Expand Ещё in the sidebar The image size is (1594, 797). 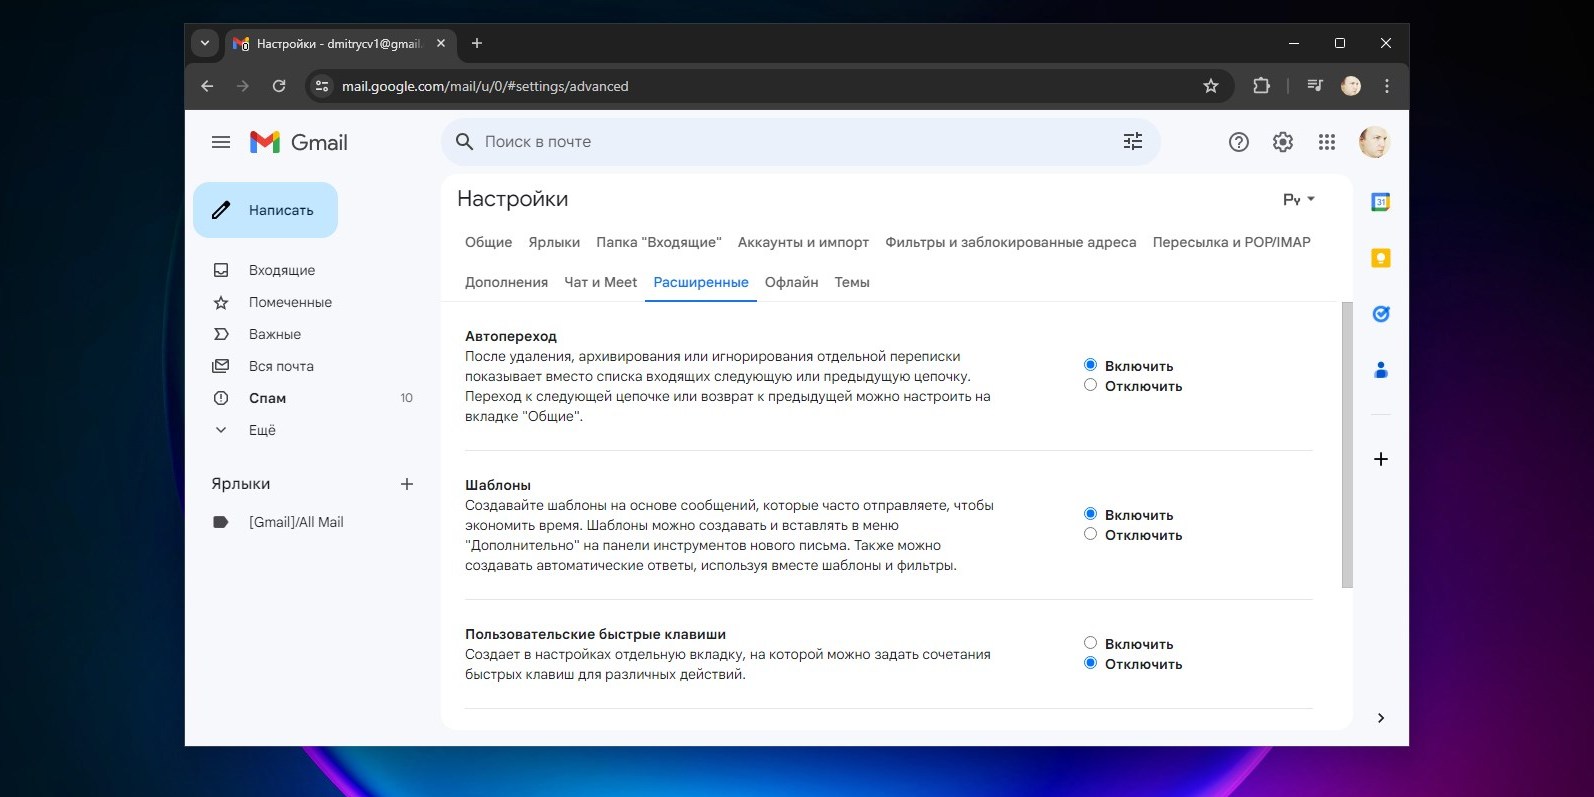[262, 430]
